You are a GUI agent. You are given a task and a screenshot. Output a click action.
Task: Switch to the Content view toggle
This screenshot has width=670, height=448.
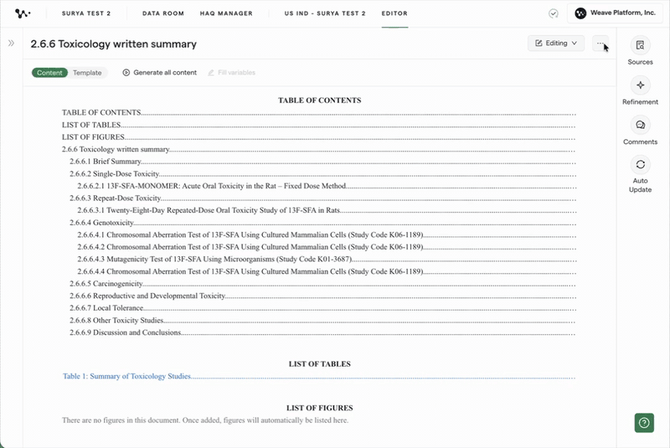point(50,73)
